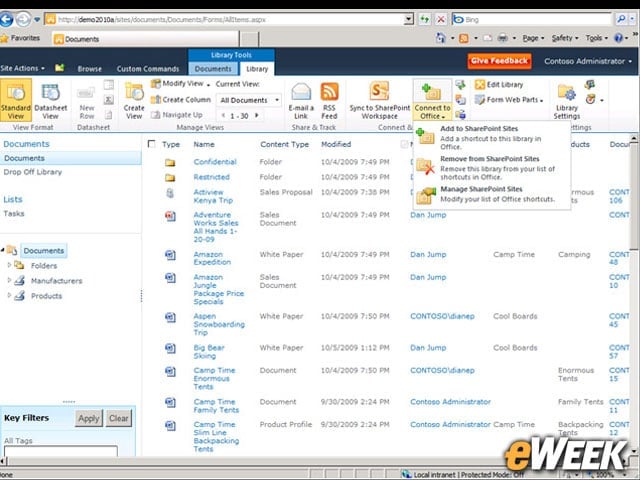The height and width of the screenshot is (480, 640).
Task: Open browser Page menu
Action: click(533, 38)
